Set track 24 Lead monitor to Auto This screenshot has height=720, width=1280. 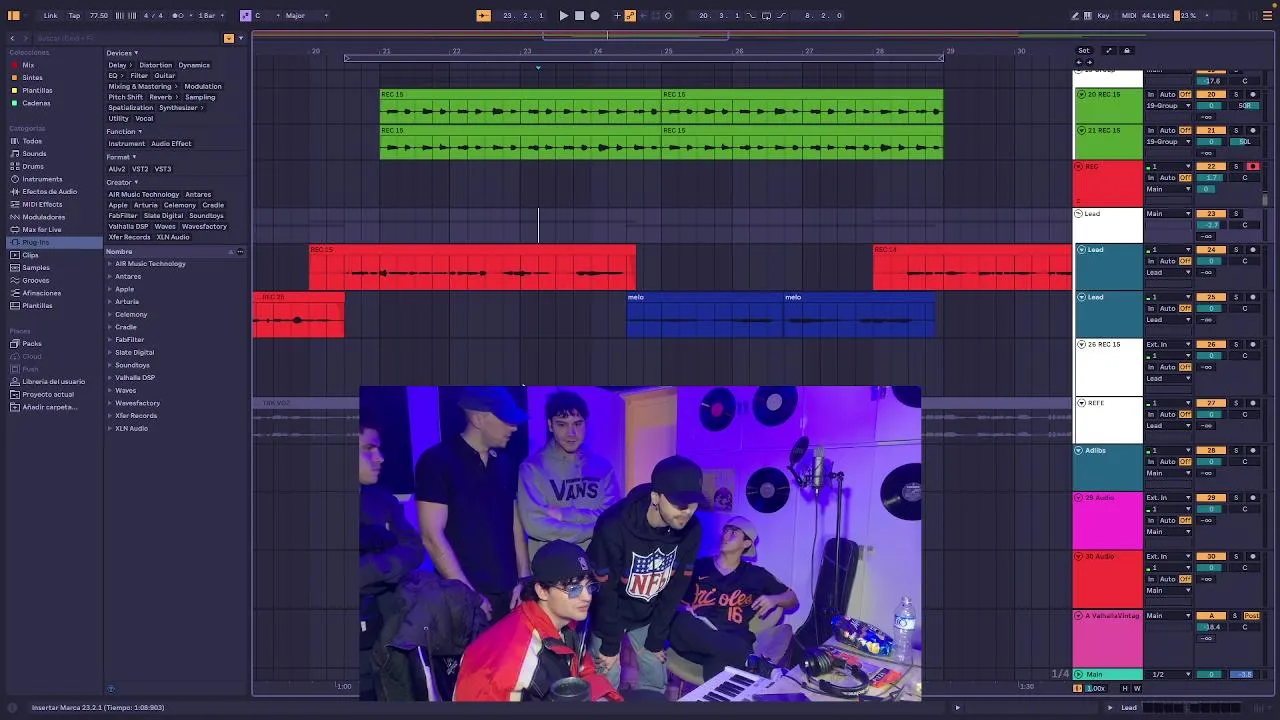click(1167, 261)
